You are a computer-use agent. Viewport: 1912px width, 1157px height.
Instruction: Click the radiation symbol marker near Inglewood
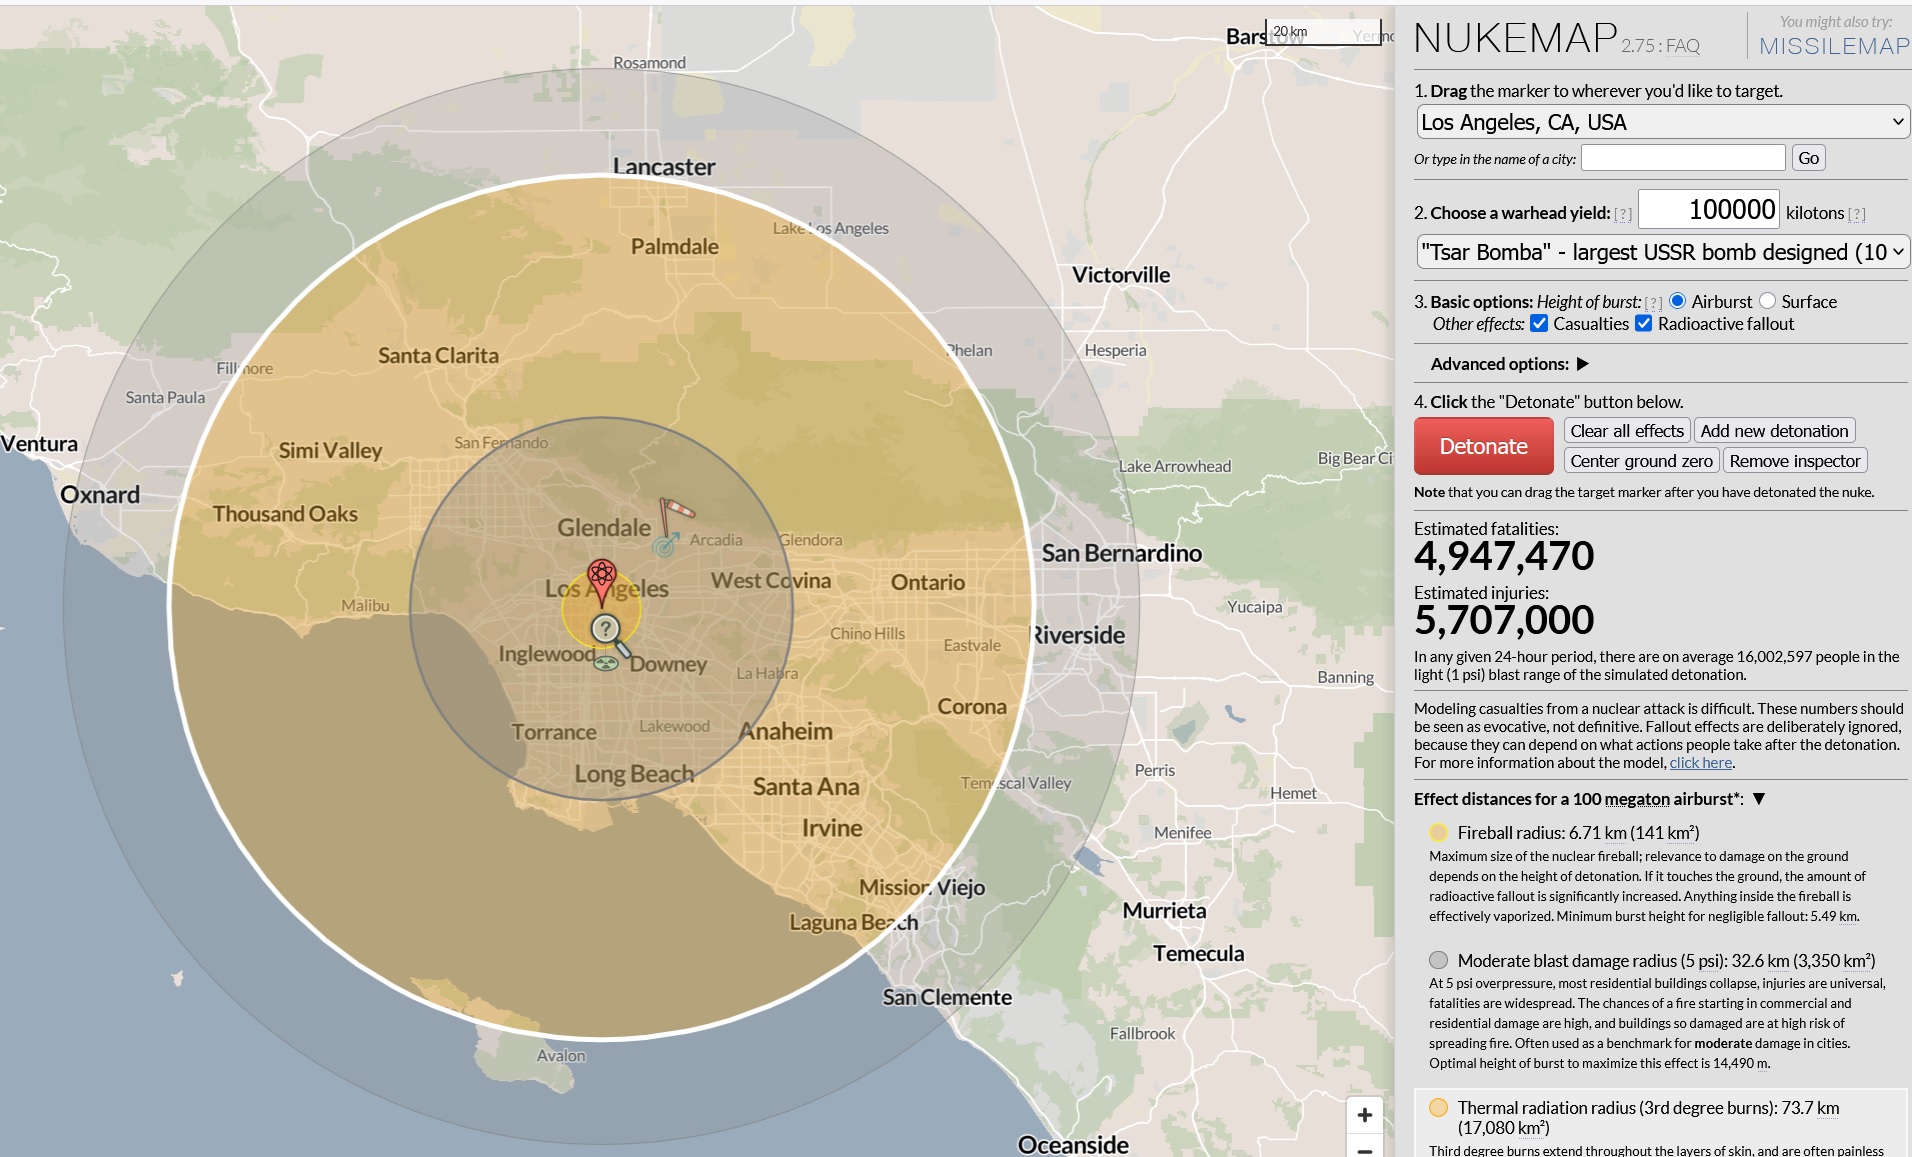(606, 662)
